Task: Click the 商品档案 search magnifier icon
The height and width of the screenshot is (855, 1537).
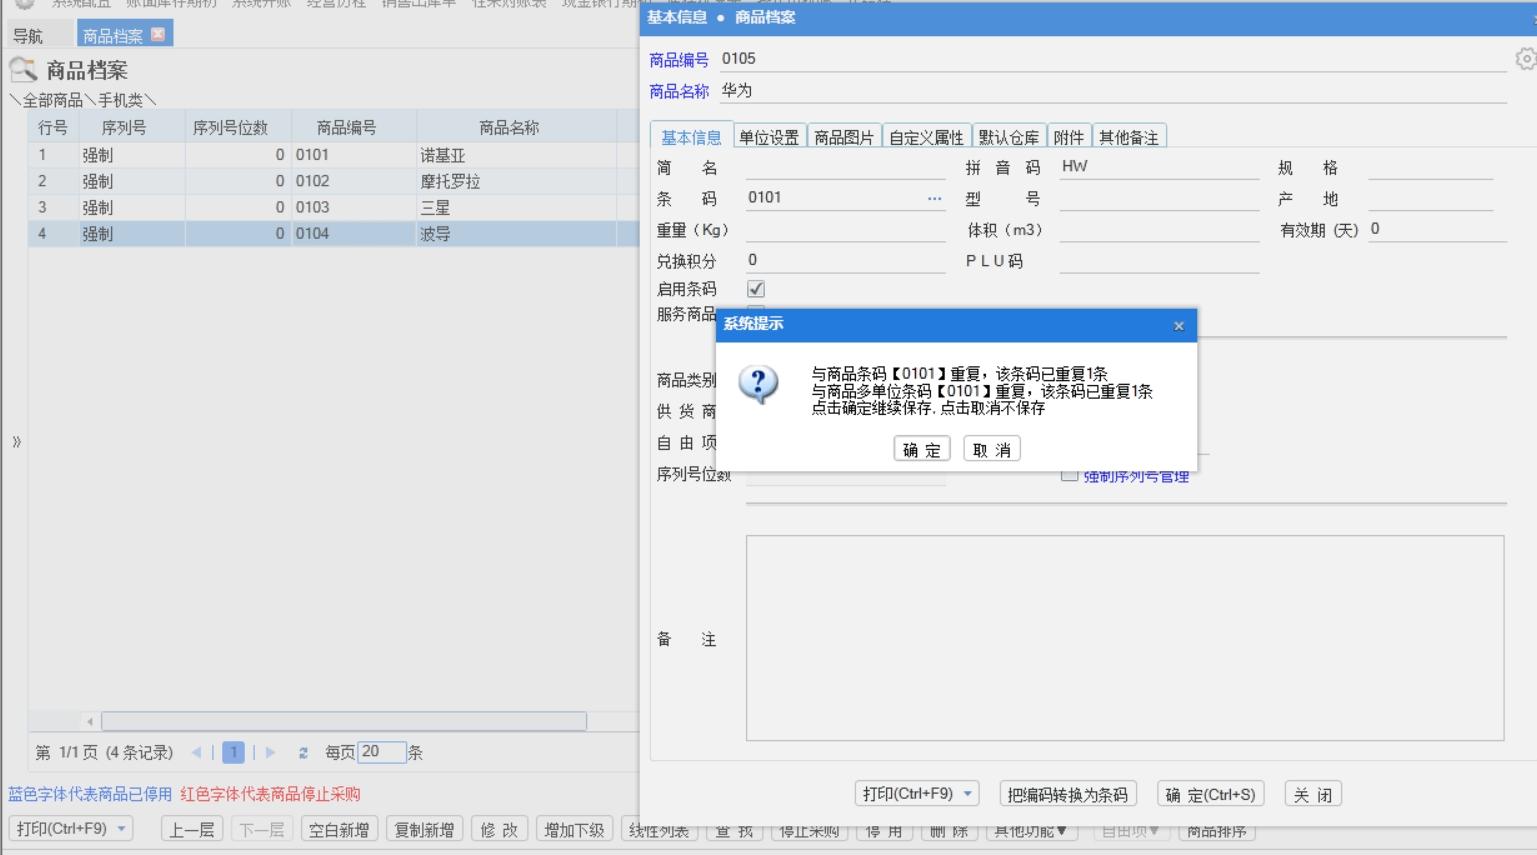Action: tap(23, 70)
